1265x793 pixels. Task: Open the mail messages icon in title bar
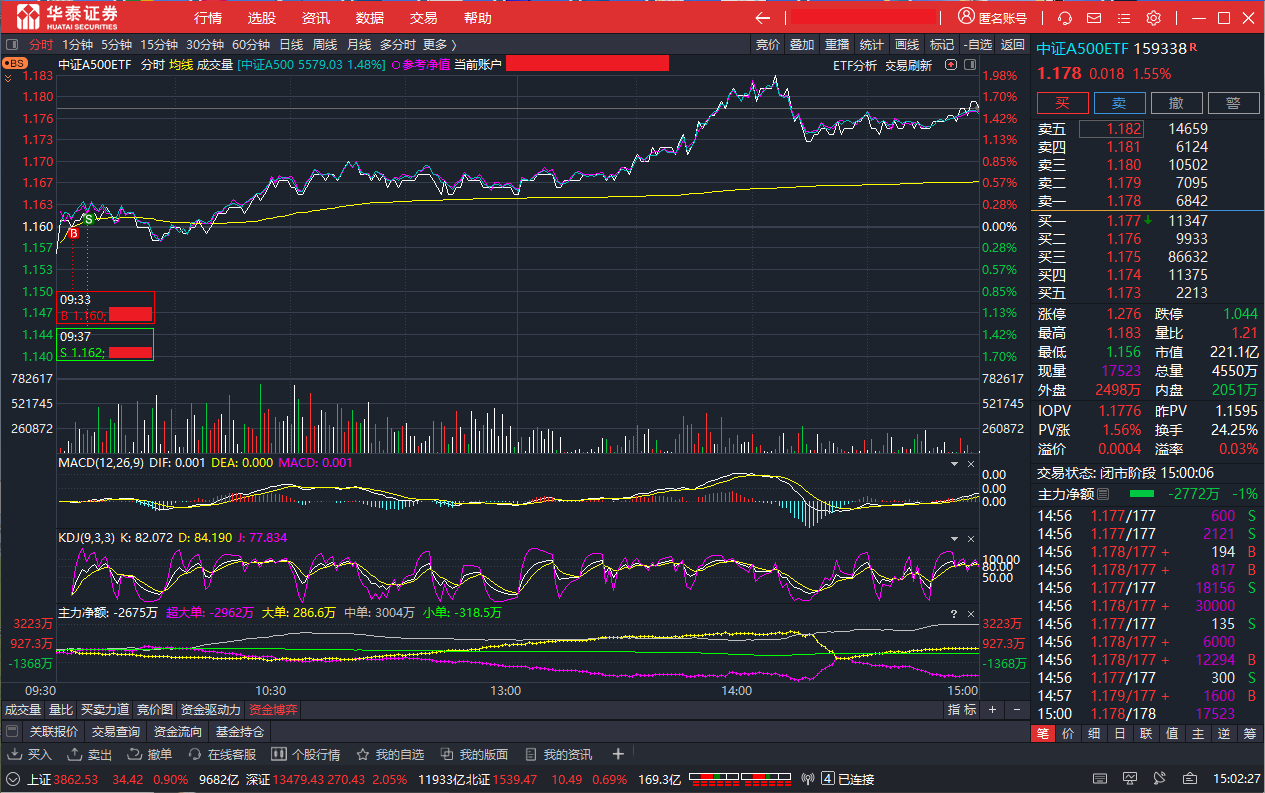[x=1094, y=18]
